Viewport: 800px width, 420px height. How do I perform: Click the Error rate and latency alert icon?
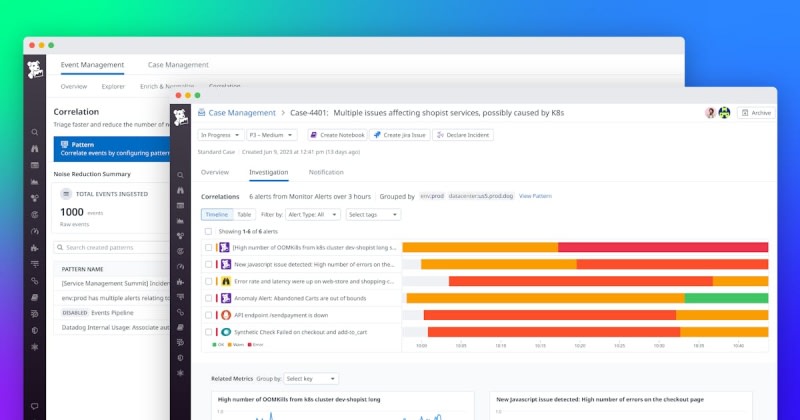[x=226, y=281]
